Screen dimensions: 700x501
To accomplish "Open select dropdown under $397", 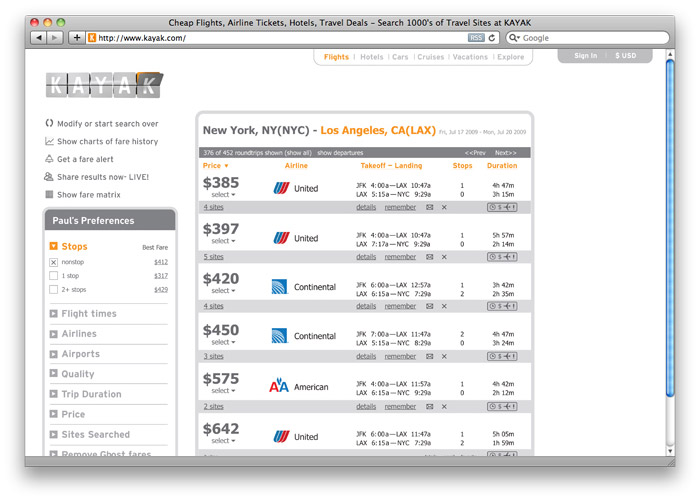I will click(x=223, y=241).
